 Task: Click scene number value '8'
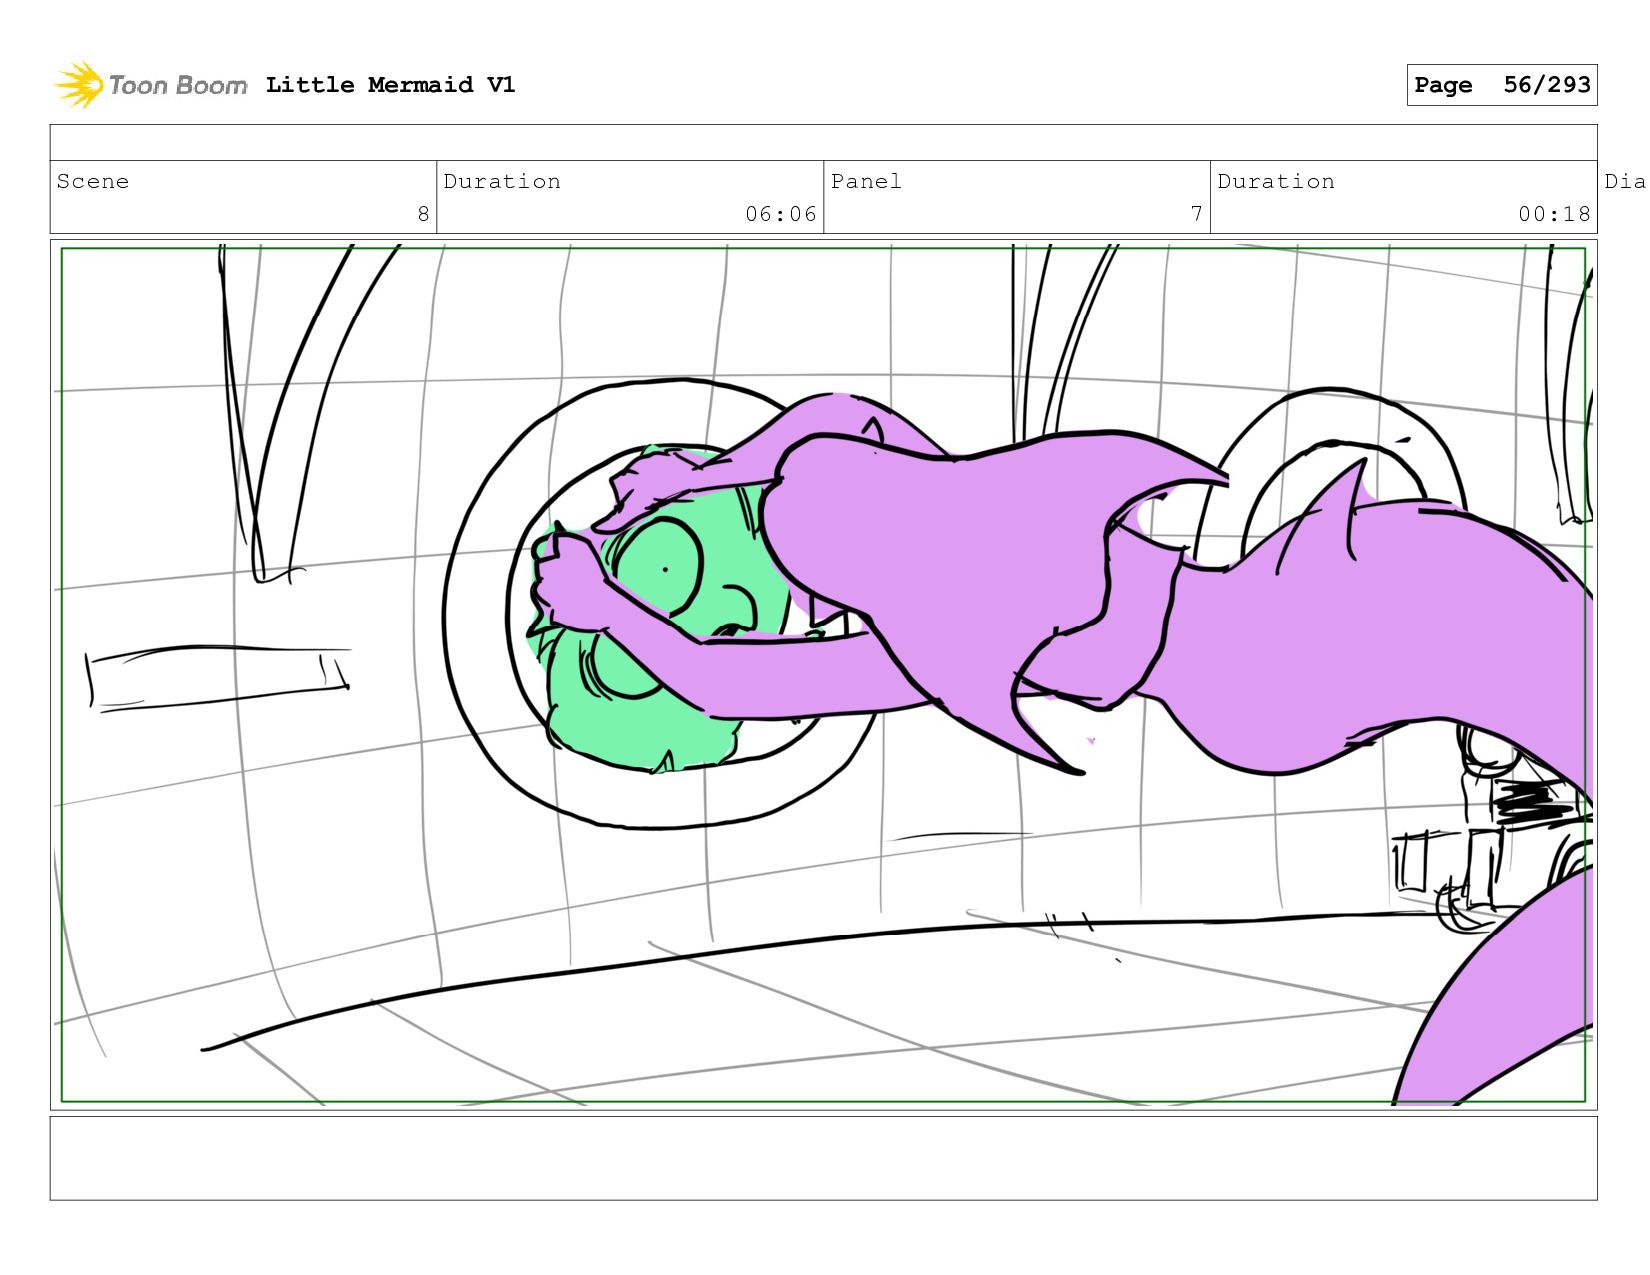423,214
